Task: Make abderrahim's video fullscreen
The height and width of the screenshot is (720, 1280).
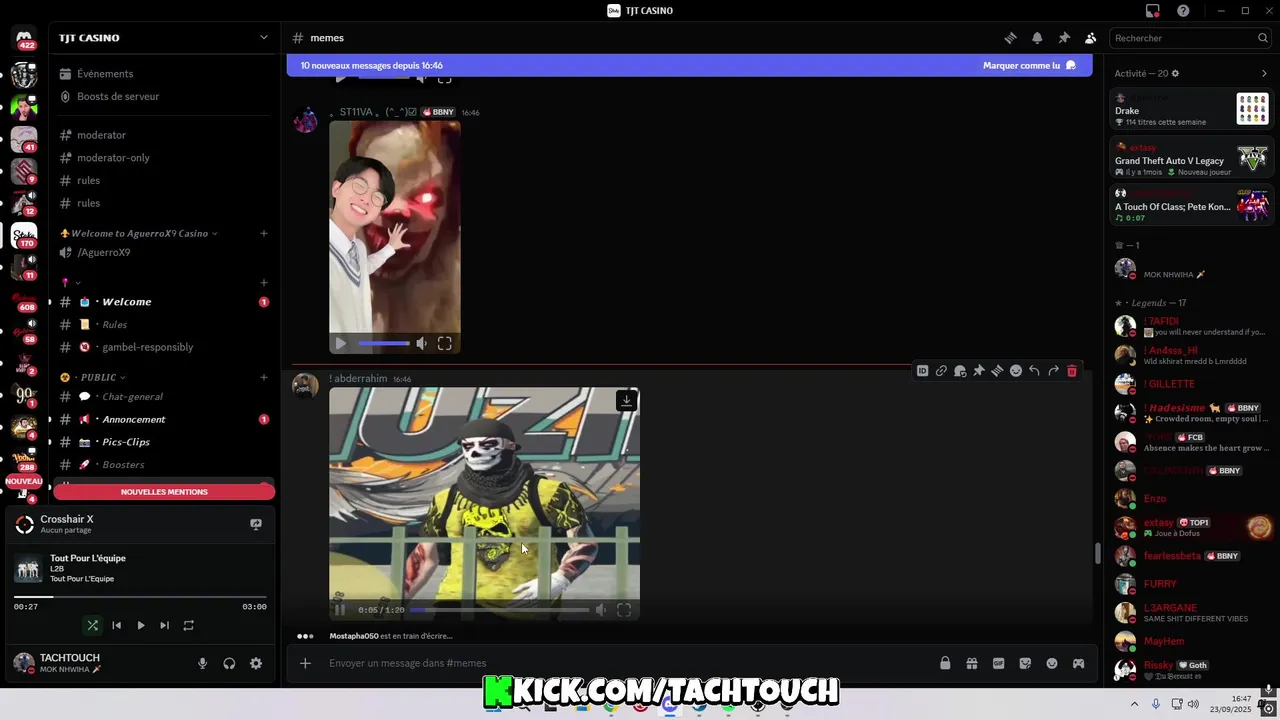Action: 624,609
